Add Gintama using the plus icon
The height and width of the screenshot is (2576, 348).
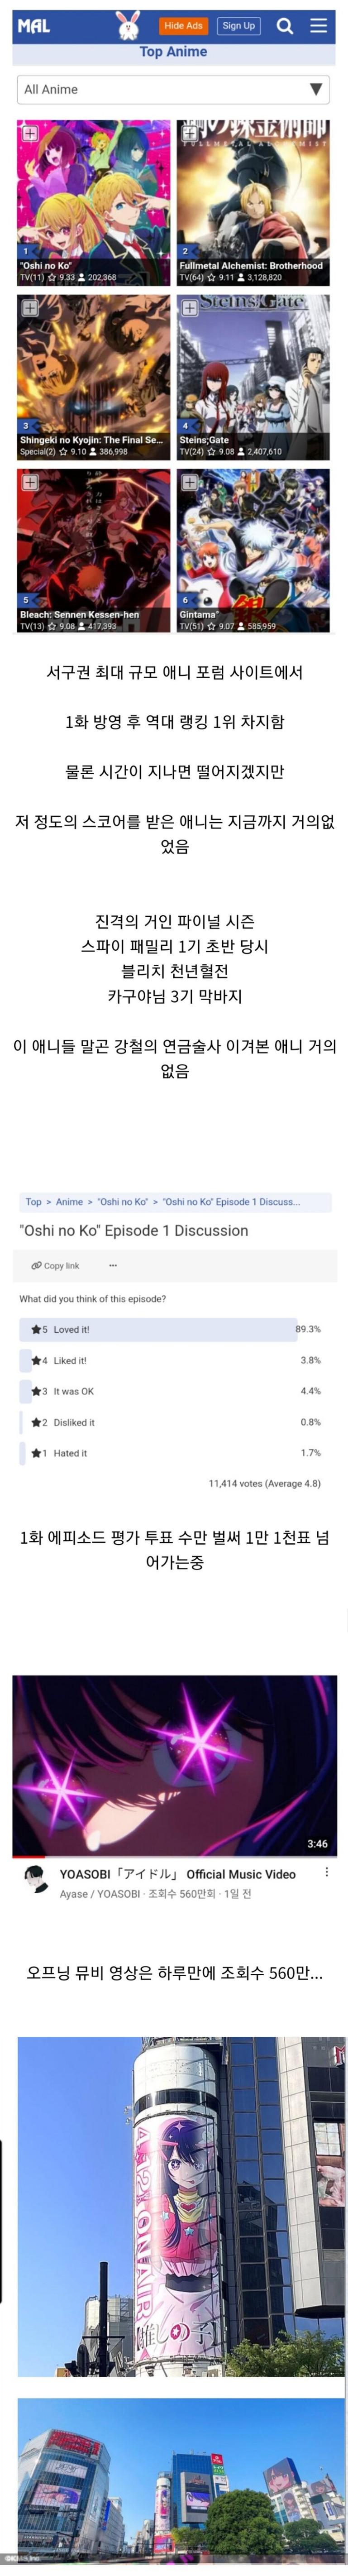(189, 483)
